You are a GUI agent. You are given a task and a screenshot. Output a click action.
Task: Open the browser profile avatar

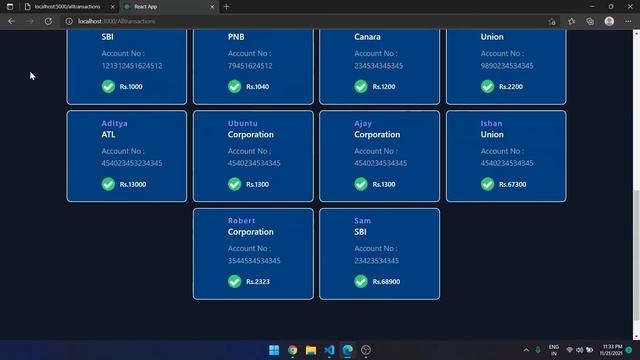(x=609, y=21)
